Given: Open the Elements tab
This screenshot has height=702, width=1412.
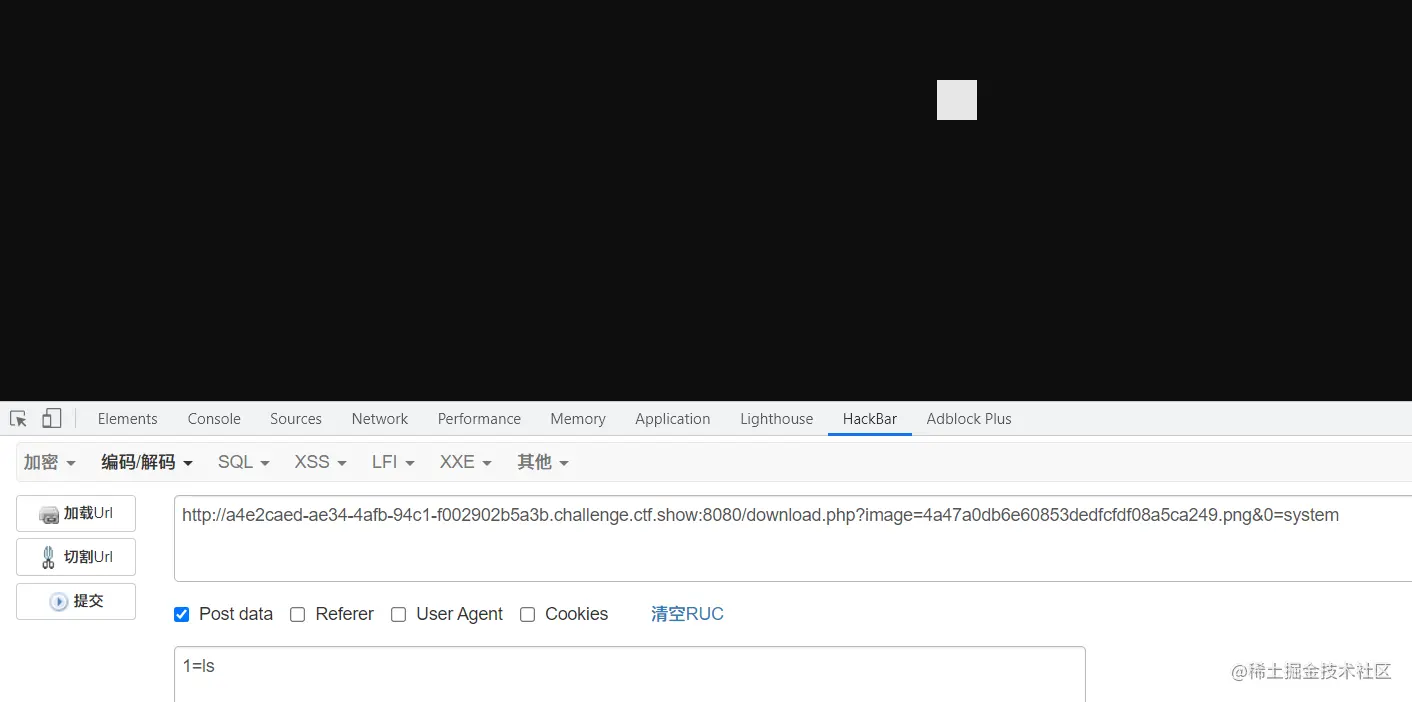Looking at the screenshot, I should click(127, 419).
